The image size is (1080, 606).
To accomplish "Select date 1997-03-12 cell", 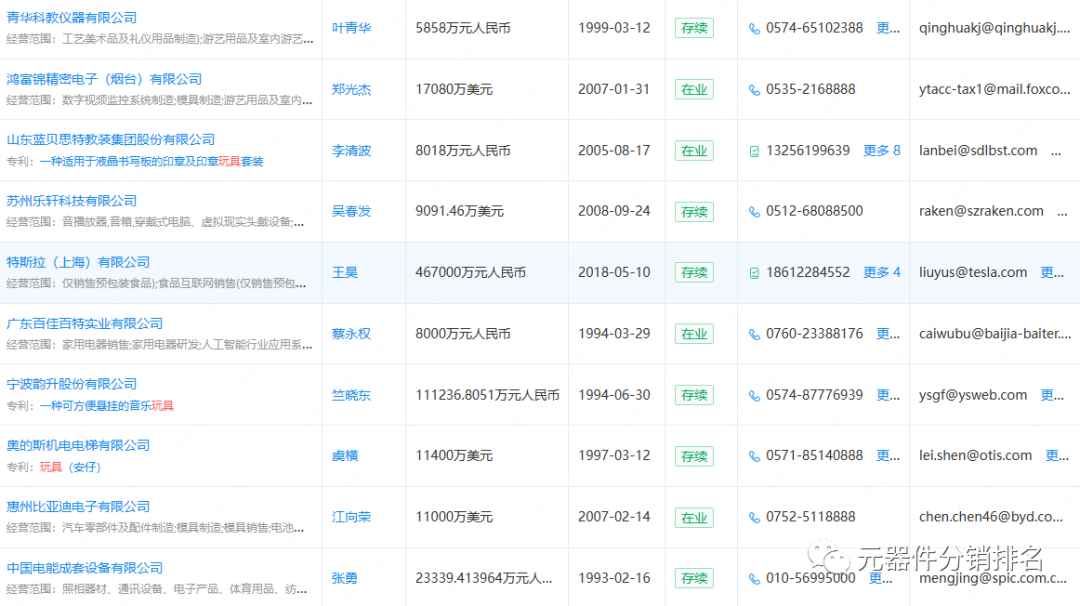I will [614, 456].
